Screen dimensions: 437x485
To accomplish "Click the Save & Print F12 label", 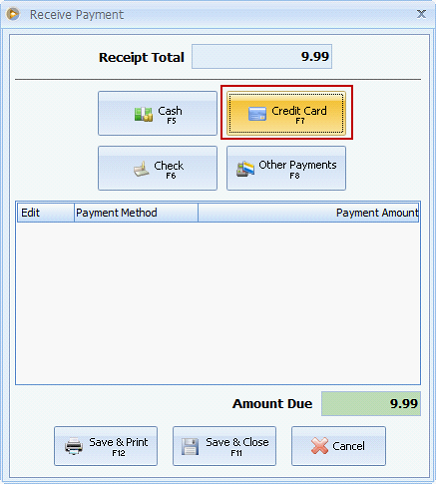I will [118, 446].
